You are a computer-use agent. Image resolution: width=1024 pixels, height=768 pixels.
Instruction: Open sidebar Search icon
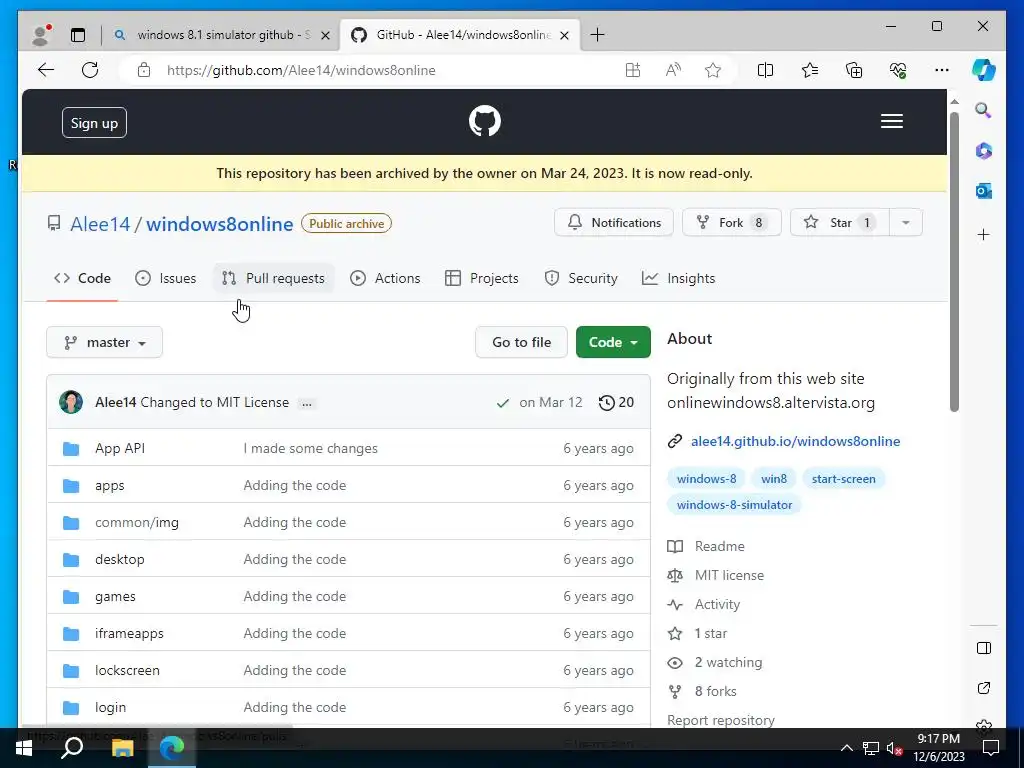coord(984,110)
